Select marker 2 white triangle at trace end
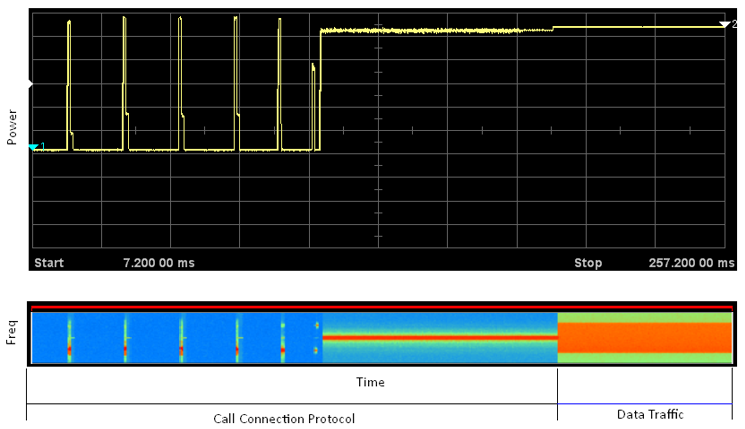The image size is (745, 429). pos(725,24)
